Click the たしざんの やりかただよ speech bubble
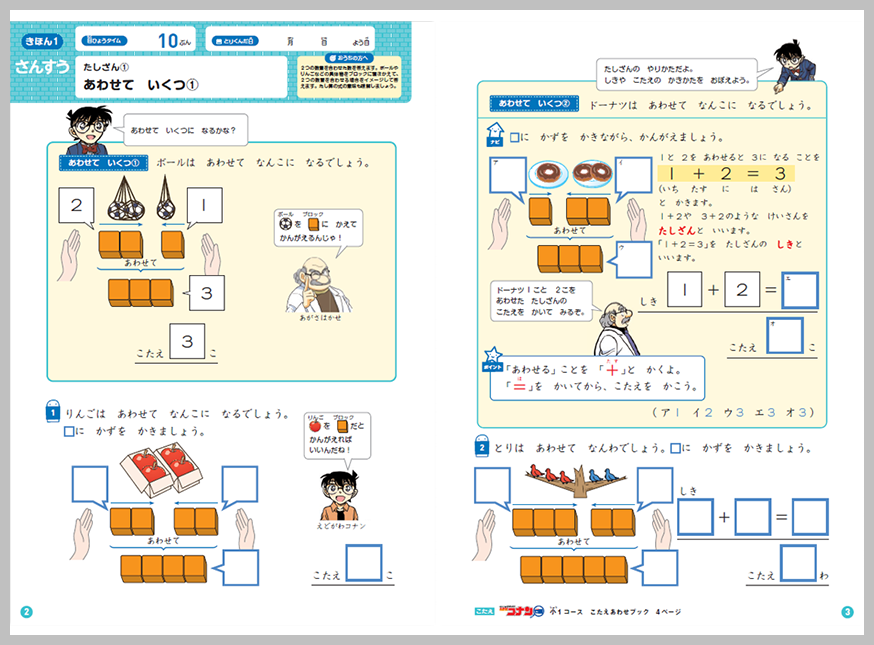 tap(677, 75)
